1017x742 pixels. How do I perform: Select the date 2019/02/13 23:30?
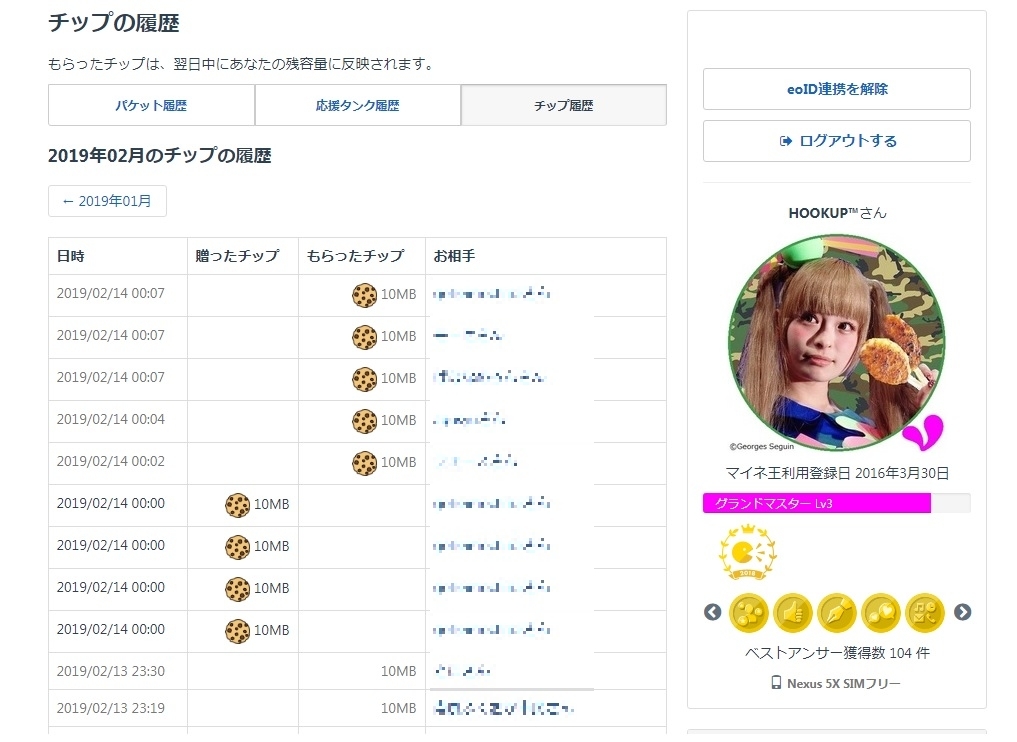(110, 671)
